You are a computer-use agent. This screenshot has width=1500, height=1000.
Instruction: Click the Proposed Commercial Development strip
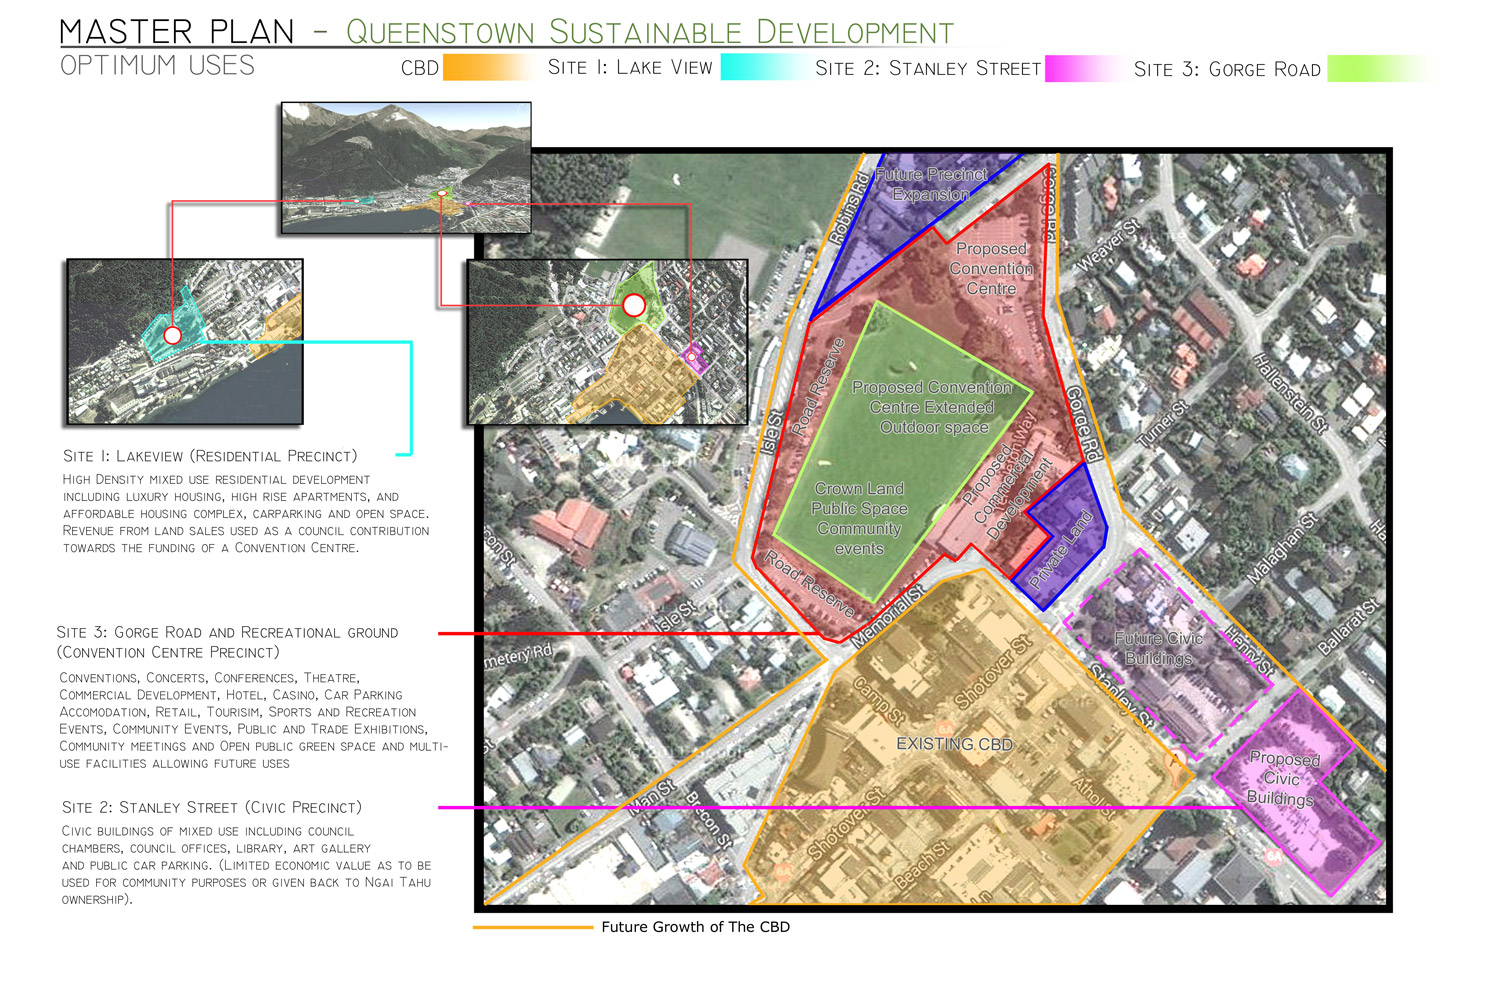point(1005,490)
